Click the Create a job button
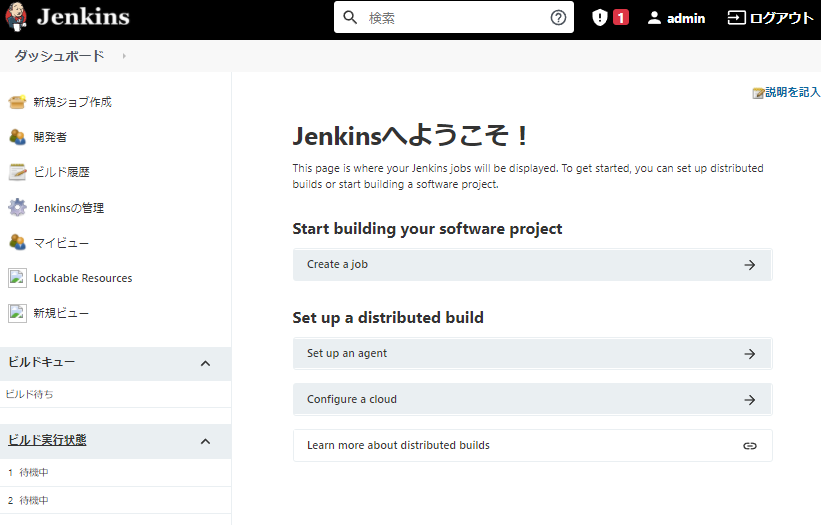Screen dimensions: 821x525 532,264
